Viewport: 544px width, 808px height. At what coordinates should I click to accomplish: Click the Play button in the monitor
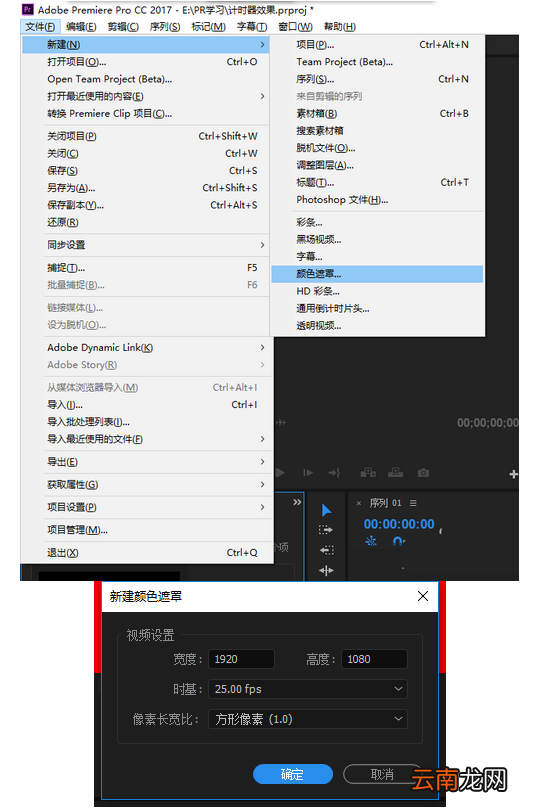click(280, 473)
